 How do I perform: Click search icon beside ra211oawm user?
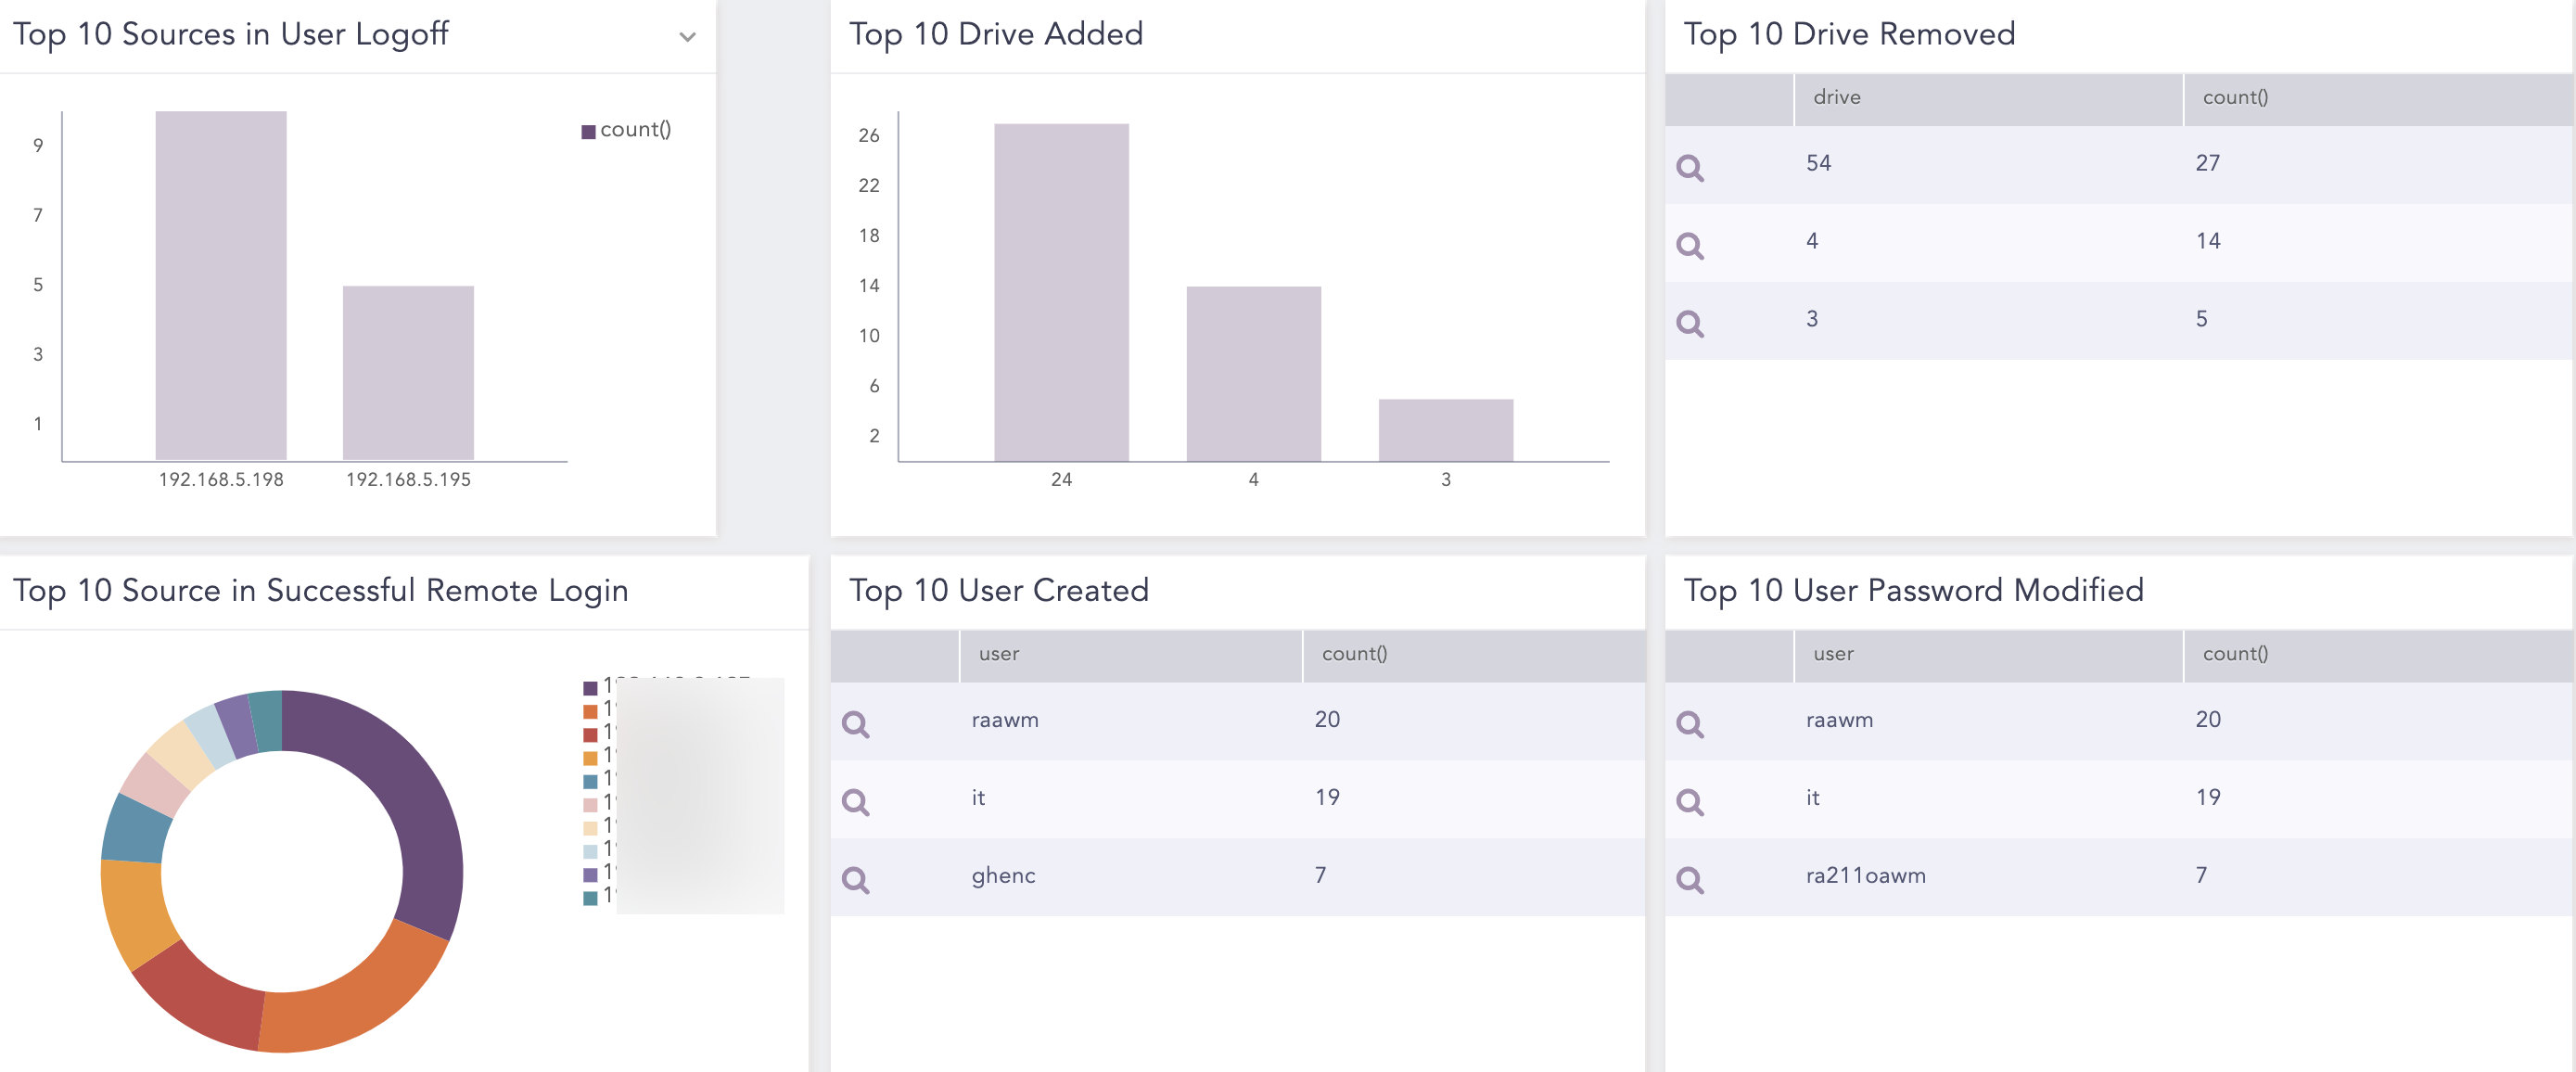pyautogui.click(x=1689, y=879)
